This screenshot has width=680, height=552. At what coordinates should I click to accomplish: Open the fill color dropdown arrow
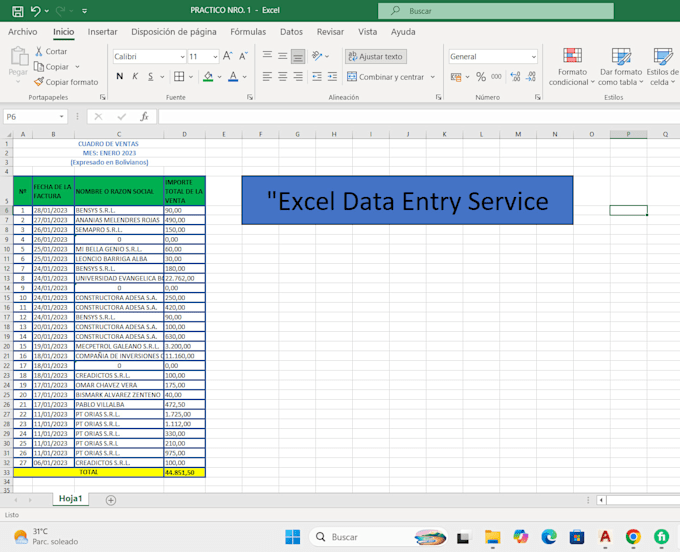coord(219,77)
